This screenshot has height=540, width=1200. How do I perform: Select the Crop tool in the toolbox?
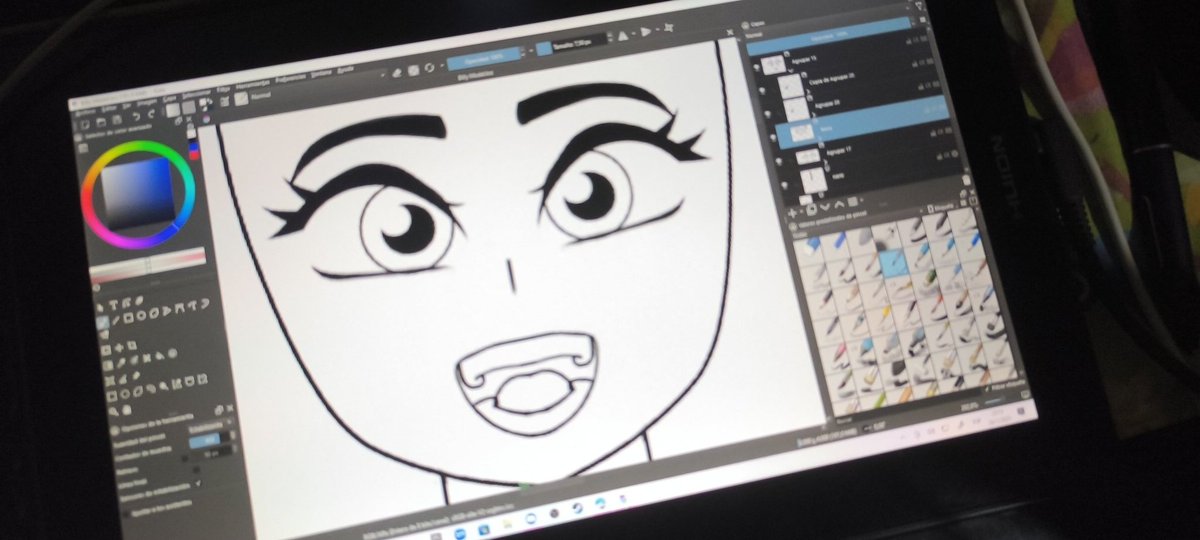(132, 345)
